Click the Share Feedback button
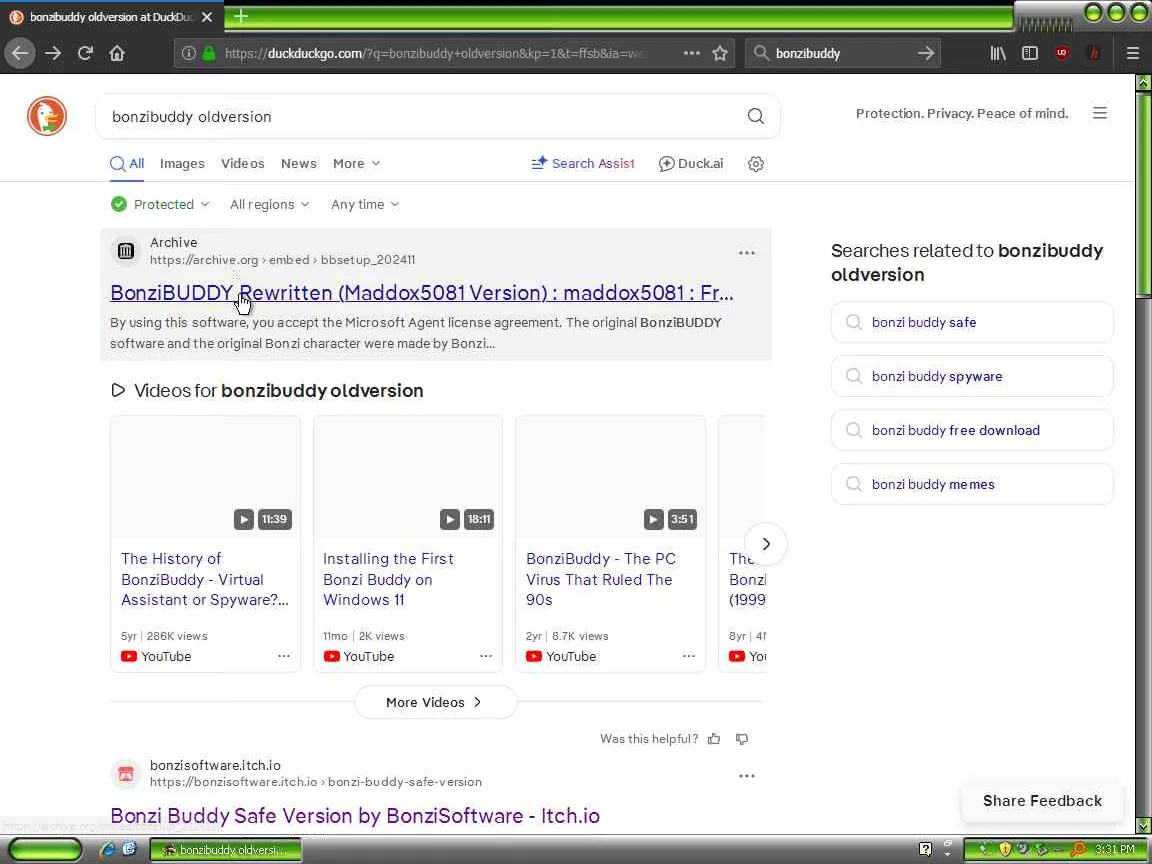Viewport: 1152px width, 864px height. click(x=1043, y=801)
